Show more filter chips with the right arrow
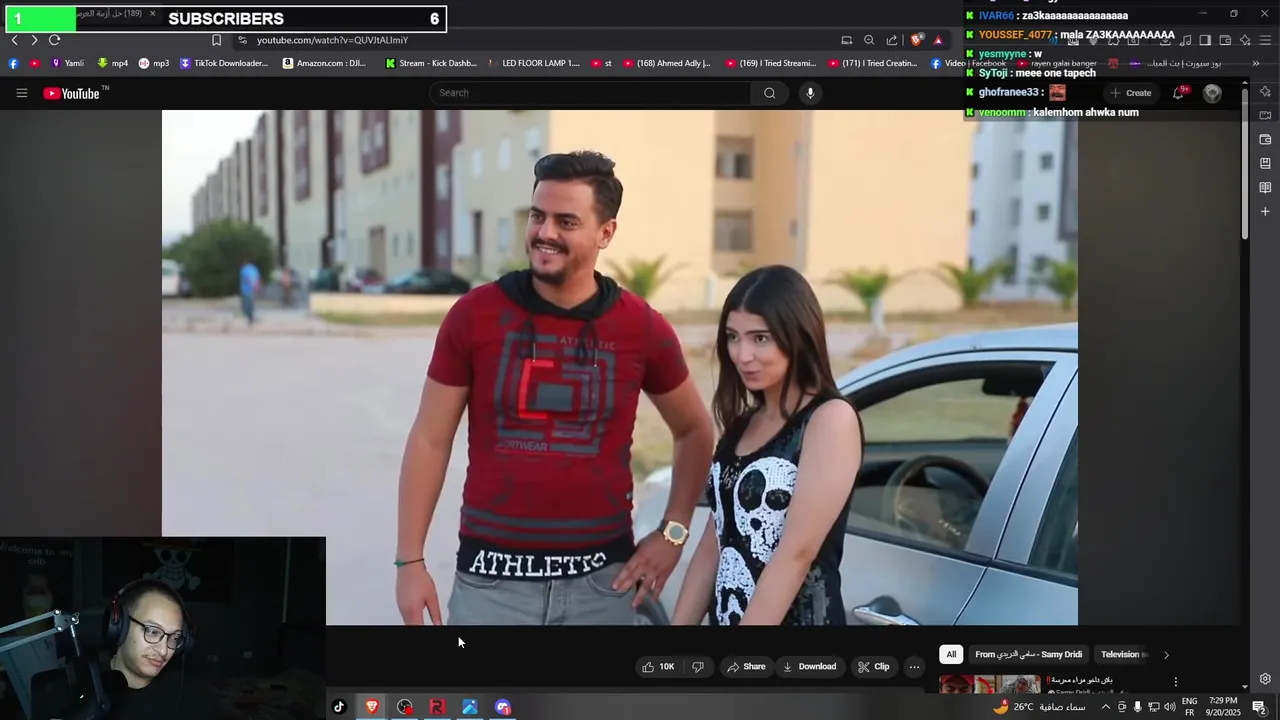The image size is (1280, 720). 1165,655
